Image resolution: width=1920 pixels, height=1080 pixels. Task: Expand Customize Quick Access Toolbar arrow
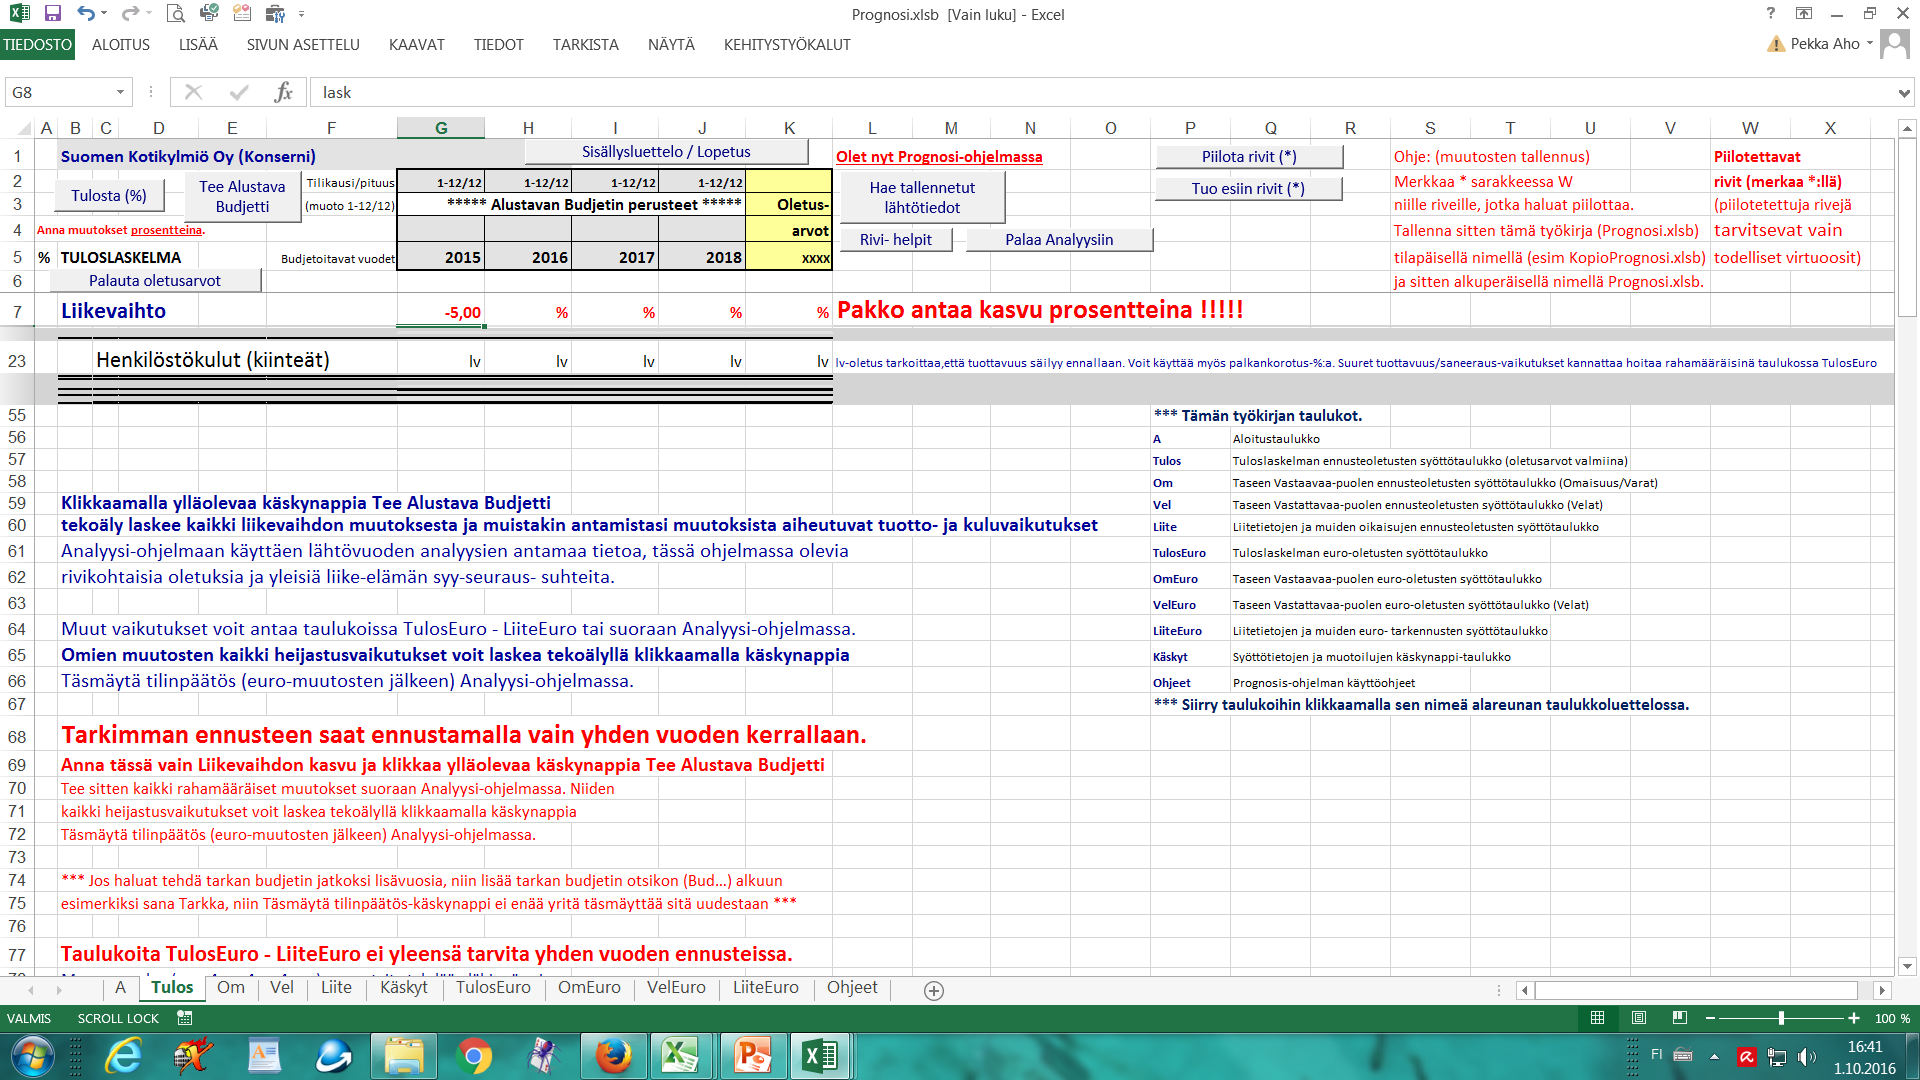[301, 15]
